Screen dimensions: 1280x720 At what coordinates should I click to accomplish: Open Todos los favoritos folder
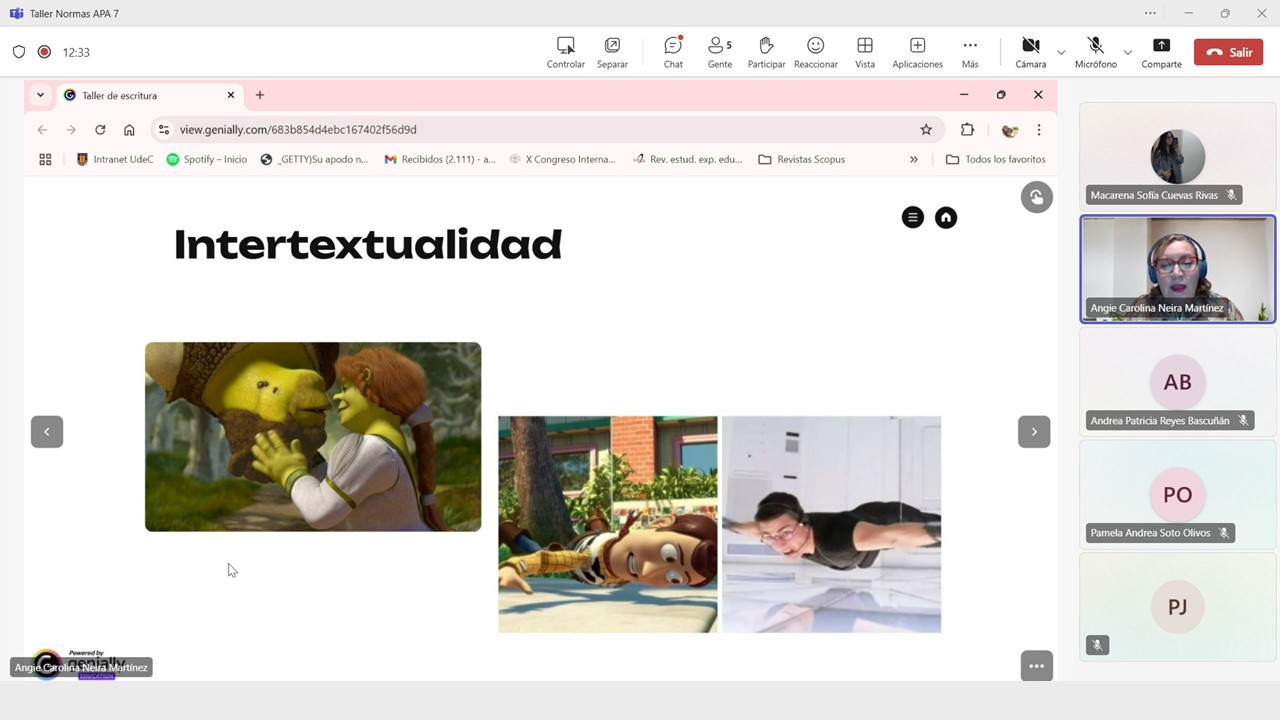[995, 159]
